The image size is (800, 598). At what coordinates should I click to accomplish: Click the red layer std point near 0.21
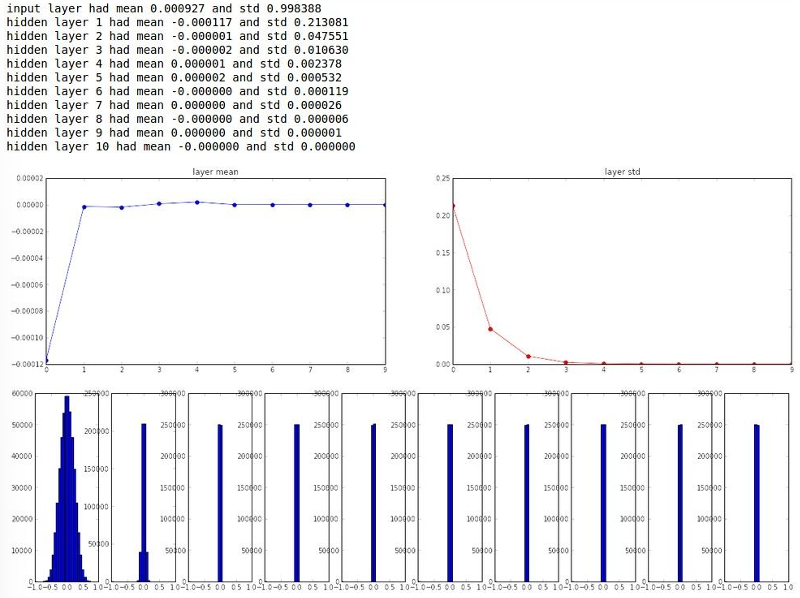click(453, 206)
